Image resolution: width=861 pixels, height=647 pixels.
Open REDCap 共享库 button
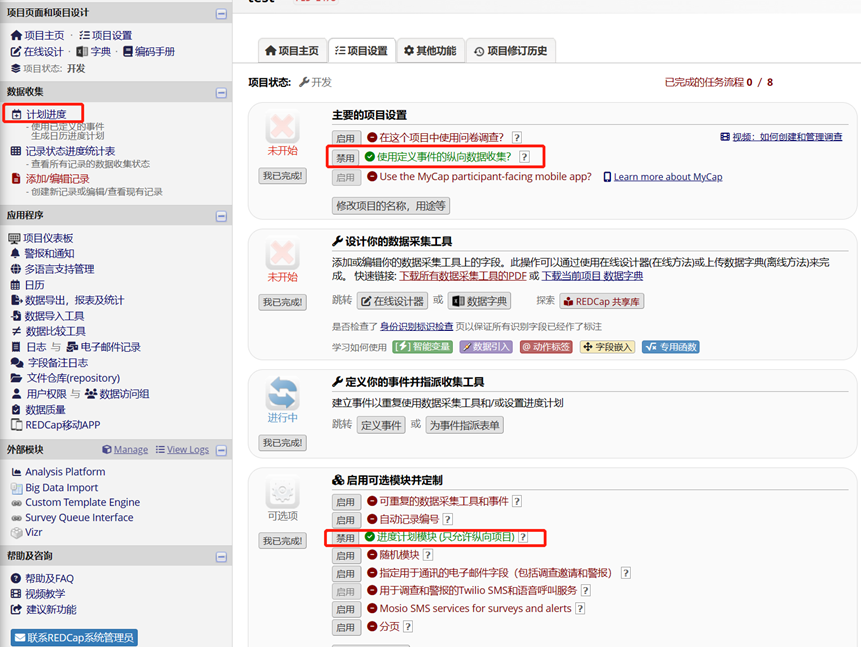(602, 302)
